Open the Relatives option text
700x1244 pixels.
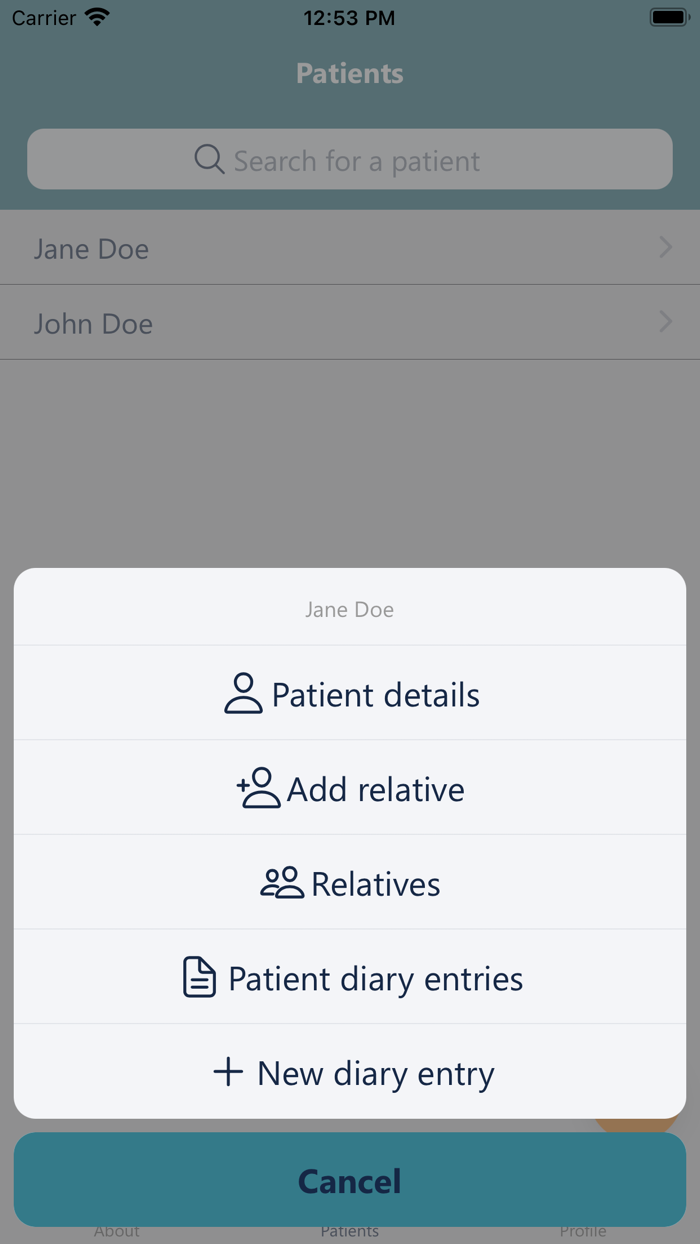[376, 884]
